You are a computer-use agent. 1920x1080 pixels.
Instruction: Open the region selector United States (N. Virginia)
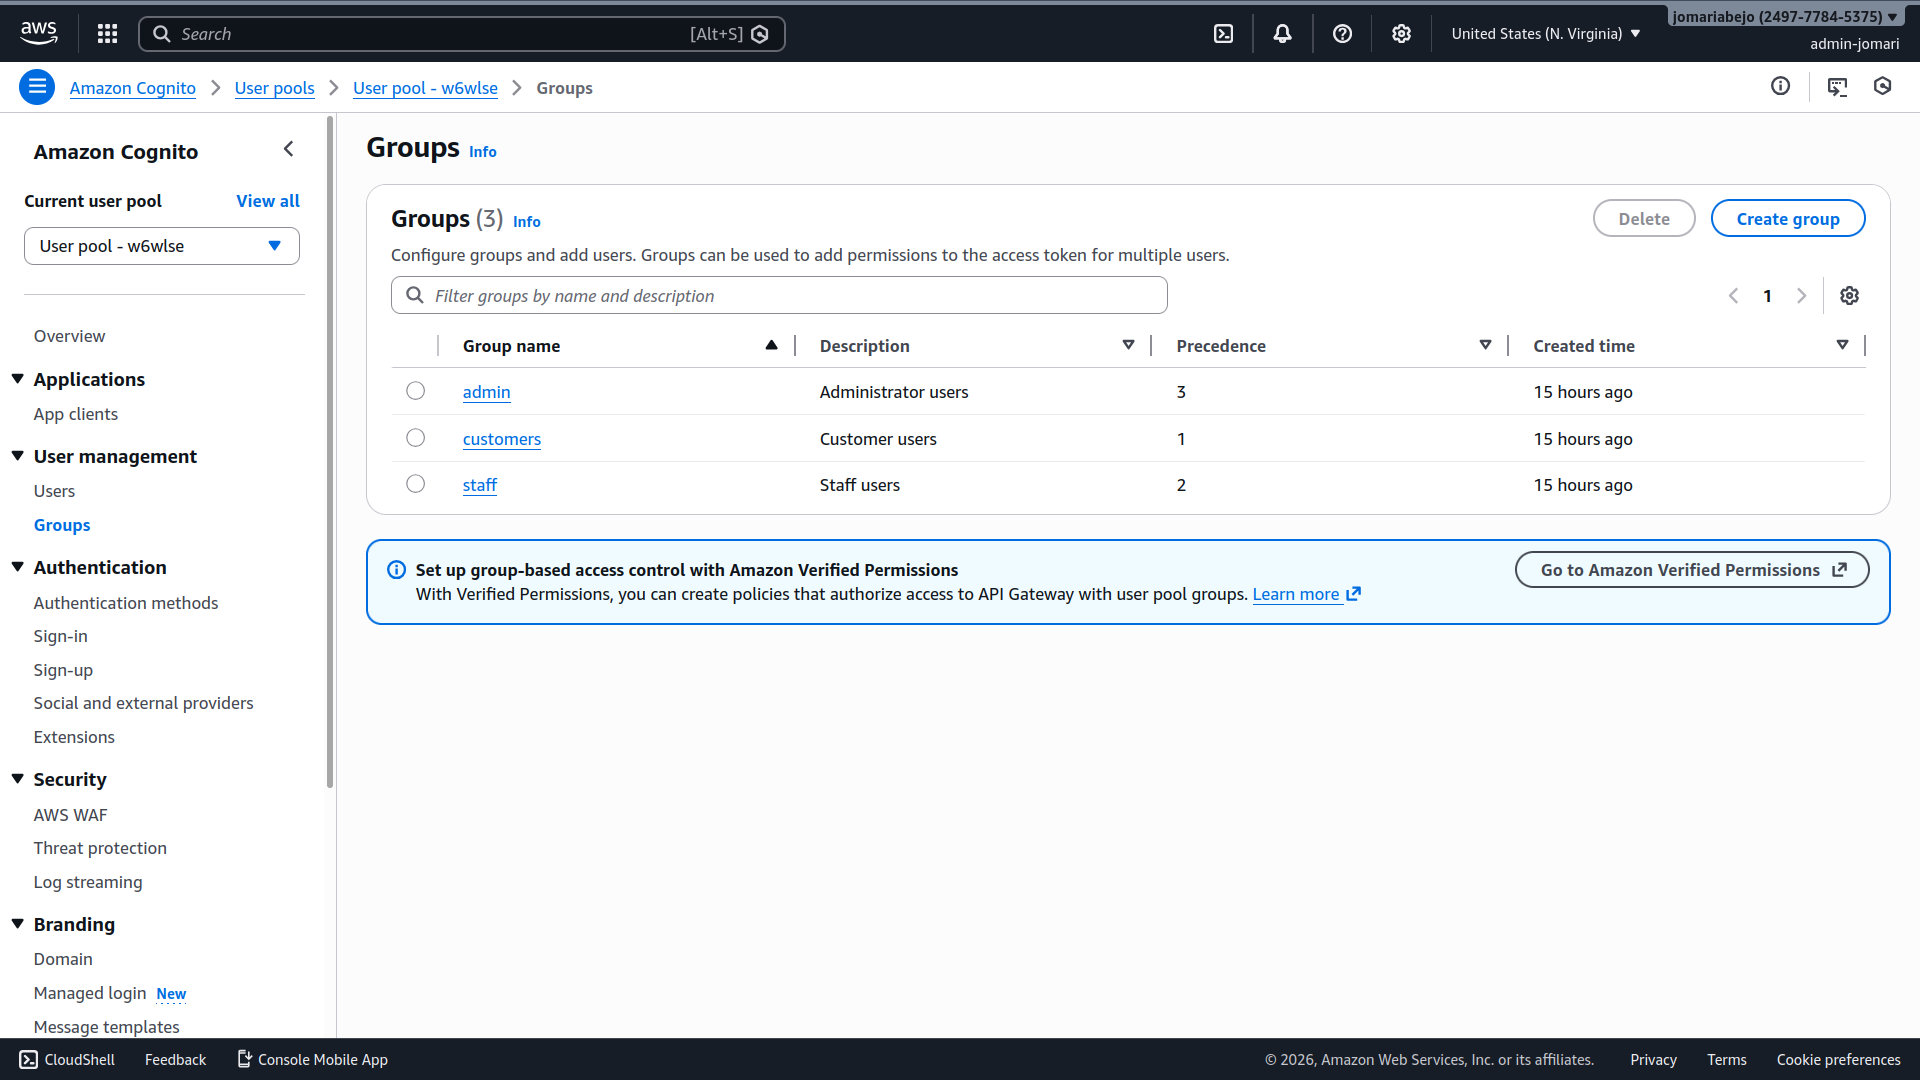pos(1545,34)
